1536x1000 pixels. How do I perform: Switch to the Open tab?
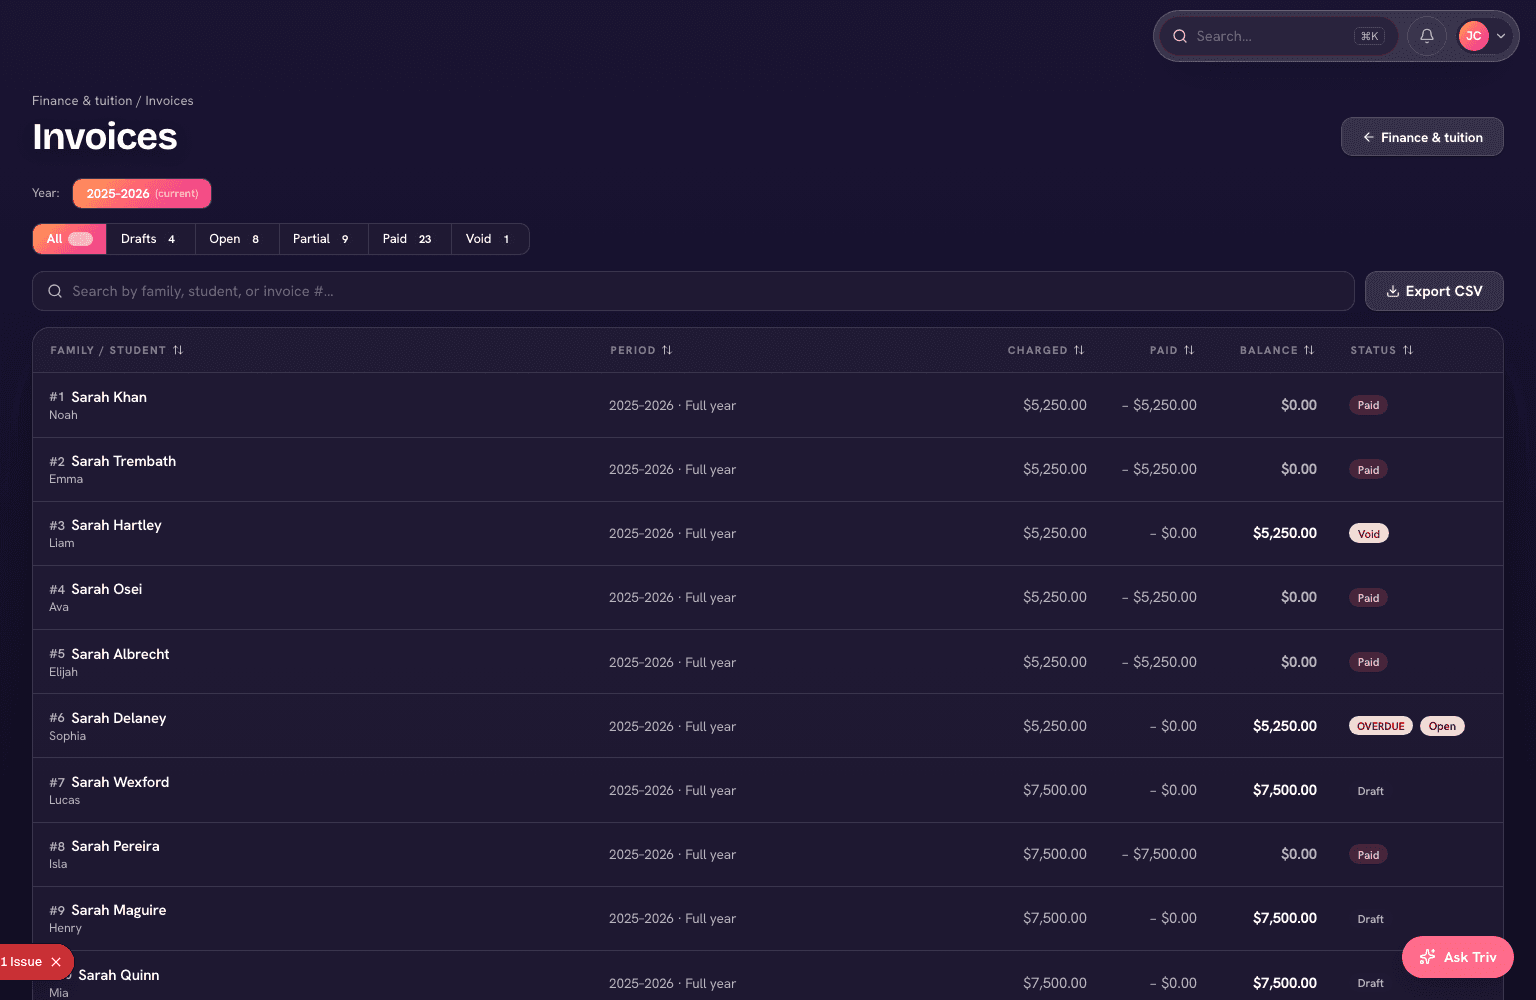tap(236, 239)
